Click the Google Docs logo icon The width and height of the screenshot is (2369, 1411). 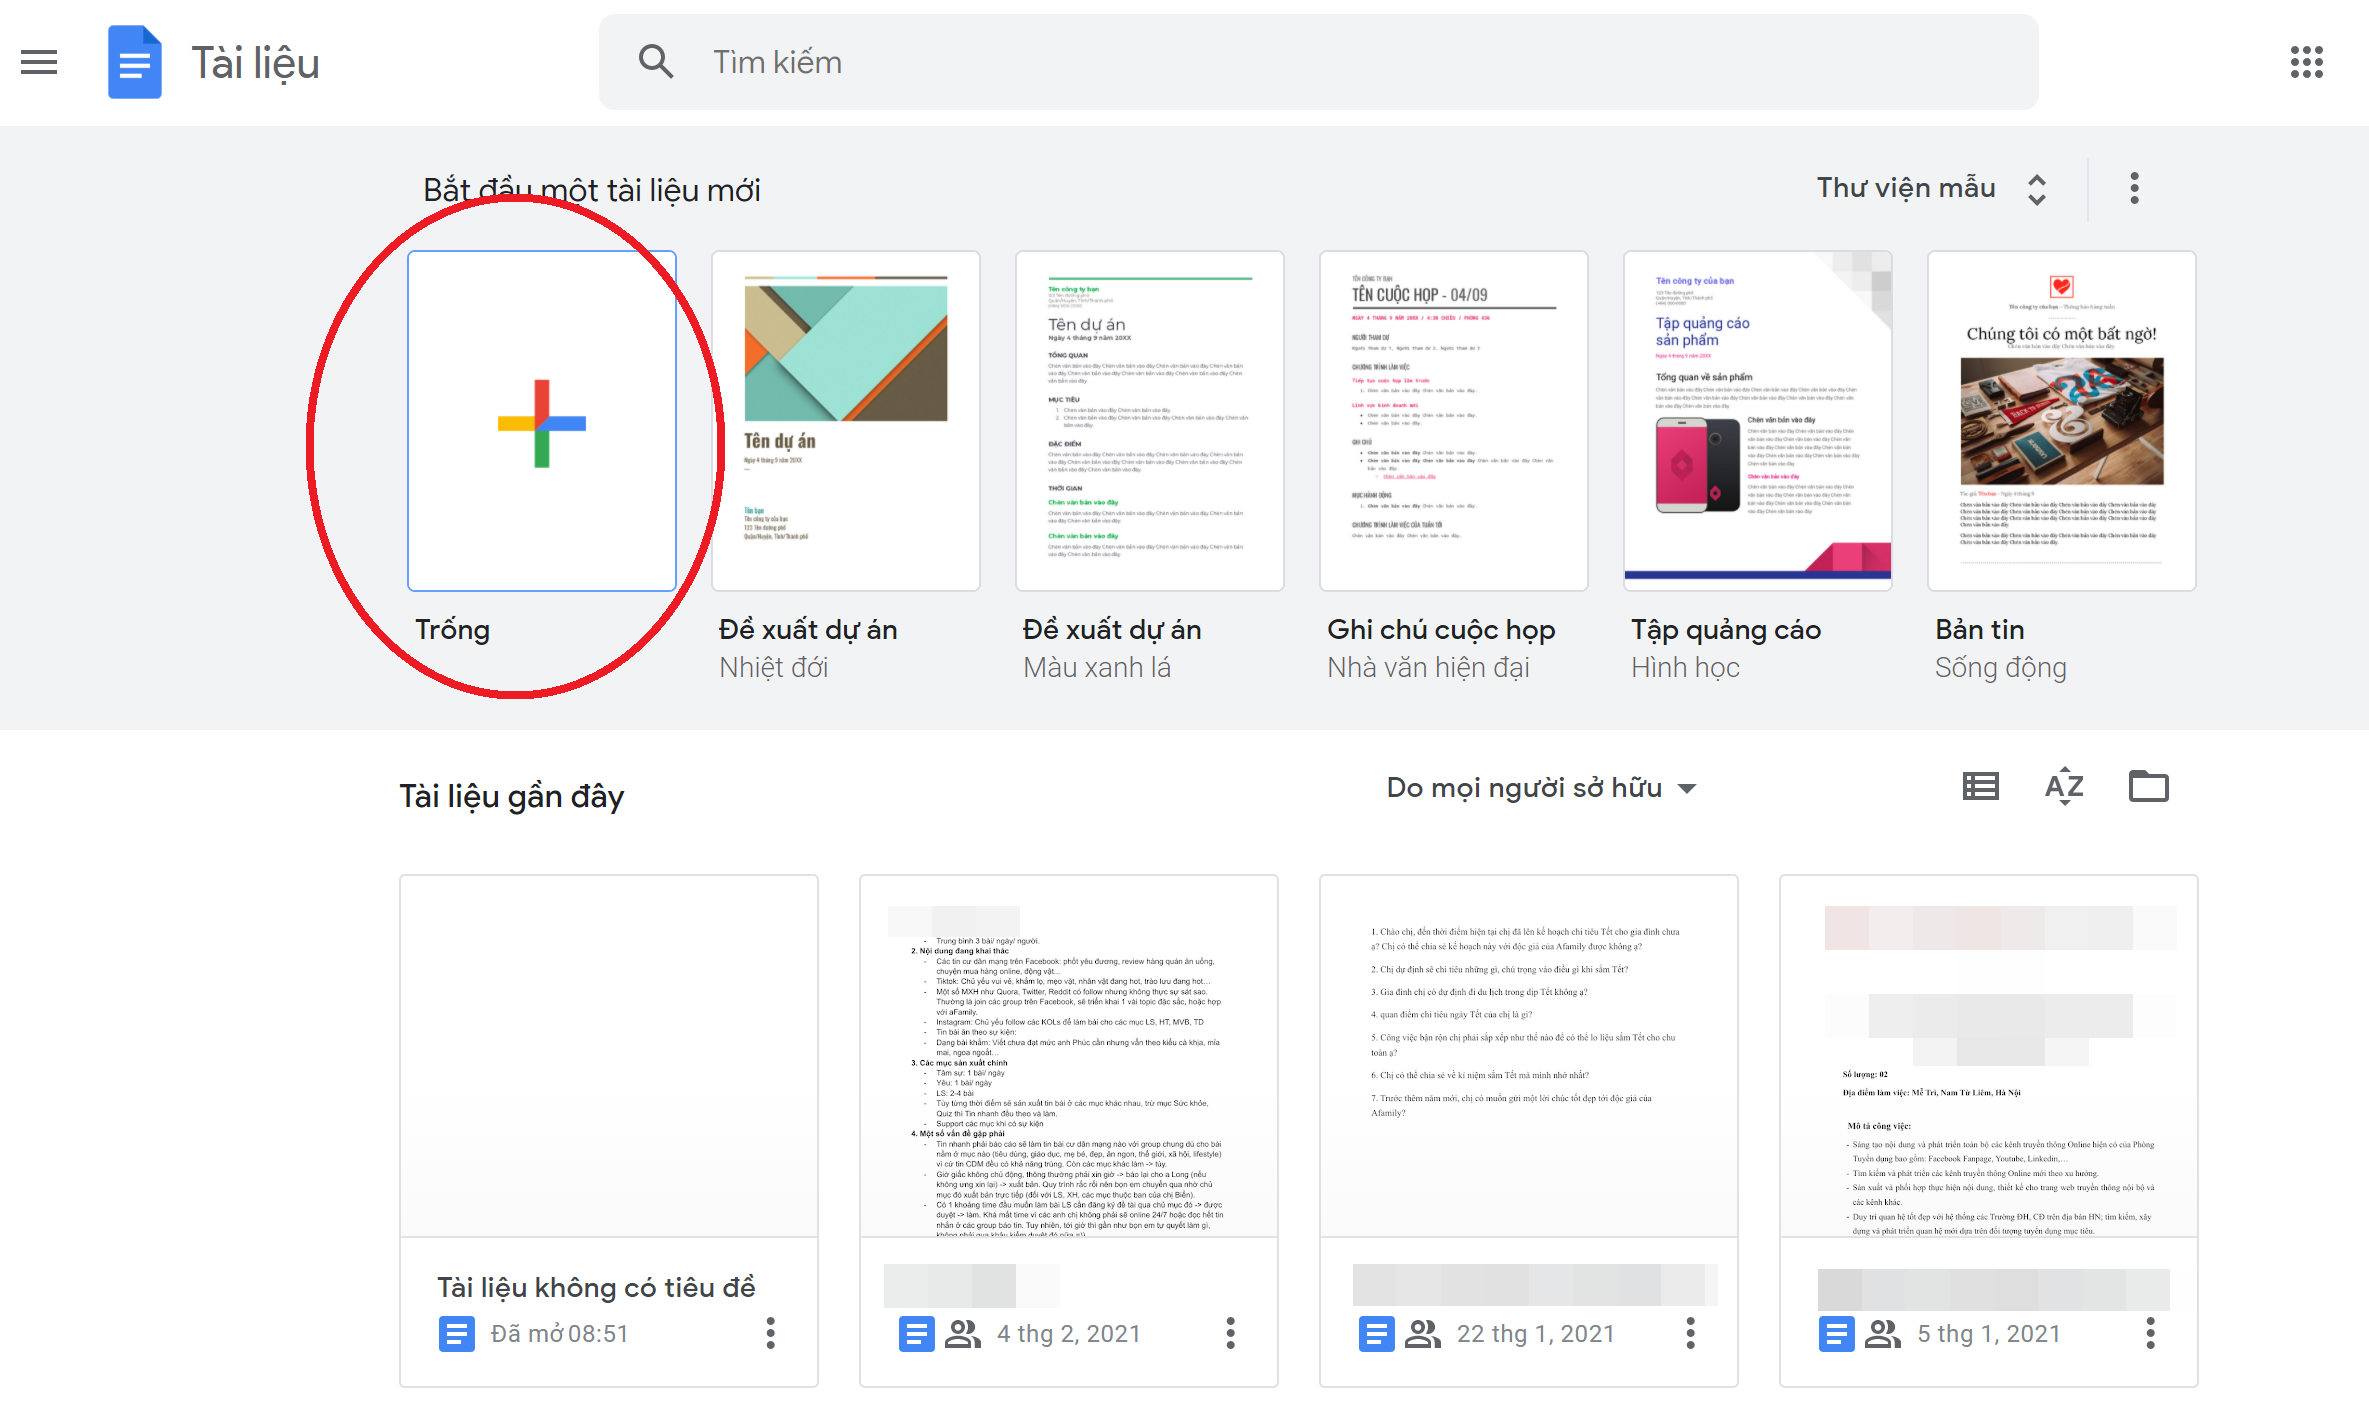[135, 62]
